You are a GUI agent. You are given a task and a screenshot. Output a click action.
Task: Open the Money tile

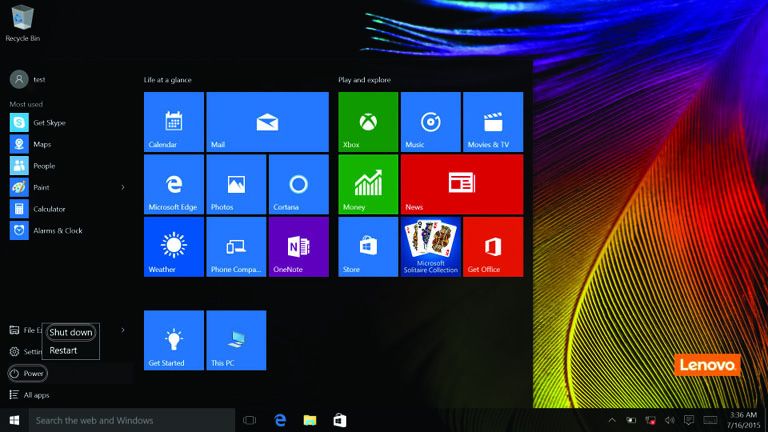[368, 185]
